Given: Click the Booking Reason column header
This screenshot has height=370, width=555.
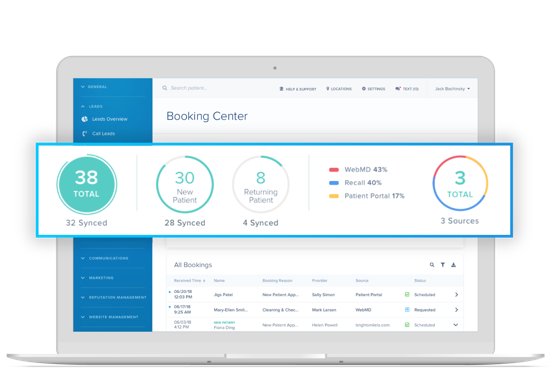Looking at the screenshot, I should pos(277,280).
